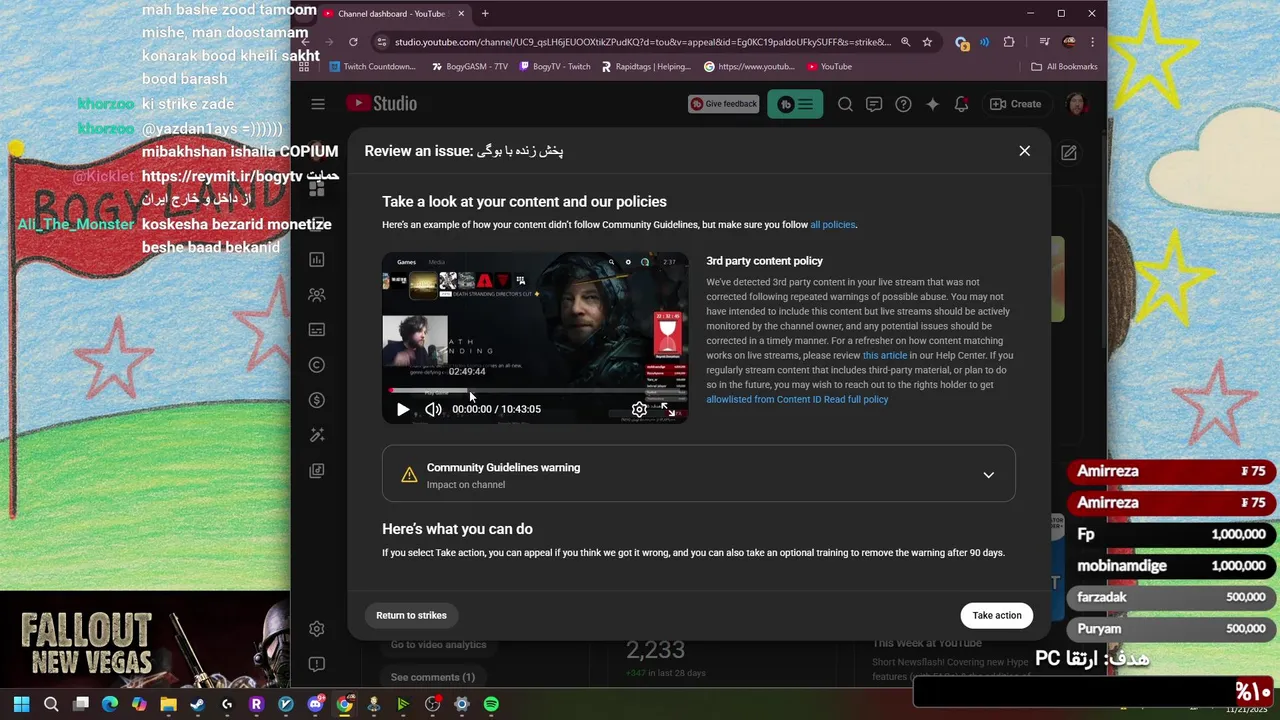Close the Review an issue dialog
The height and width of the screenshot is (720, 1280).
(1024, 151)
